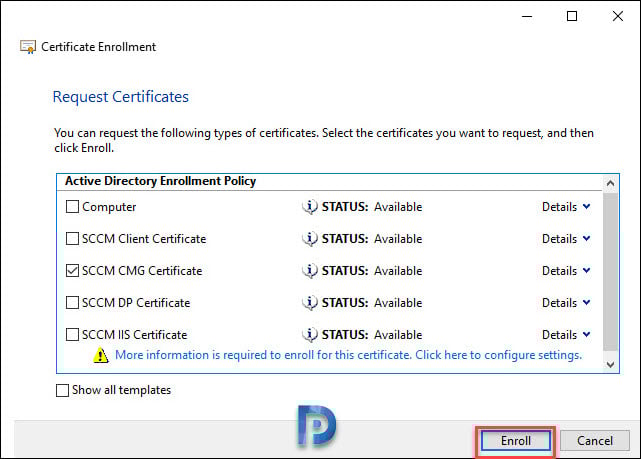Viewport: 641px width, 459px height.
Task: Click the list scrollbar down arrow
Action: pos(610,365)
